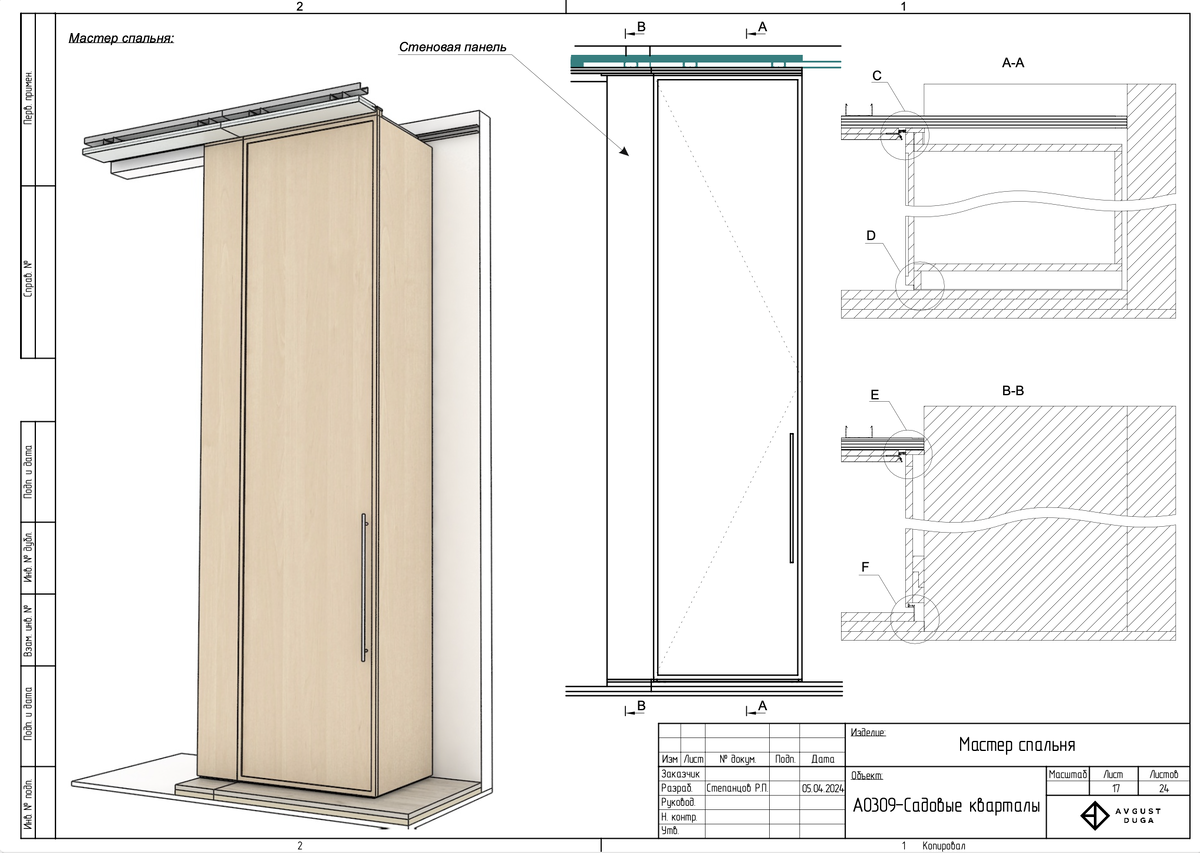This screenshot has height=853, width=1200.
Task: Click the detail label 'E'
Action: coord(874,395)
